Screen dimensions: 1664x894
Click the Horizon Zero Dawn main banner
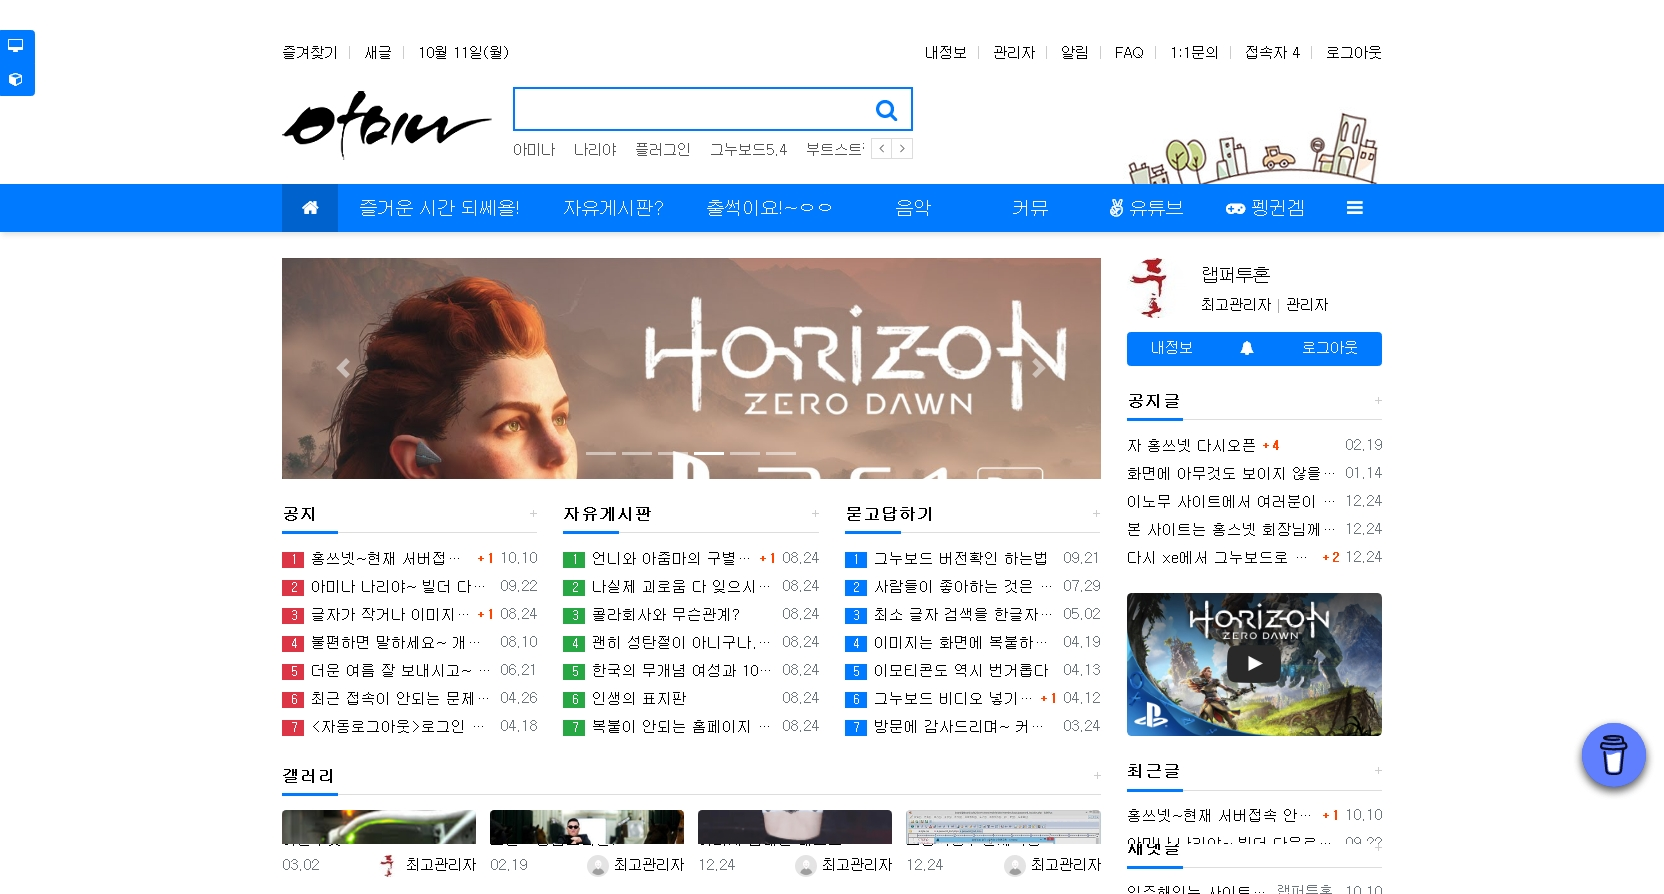coord(691,368)
